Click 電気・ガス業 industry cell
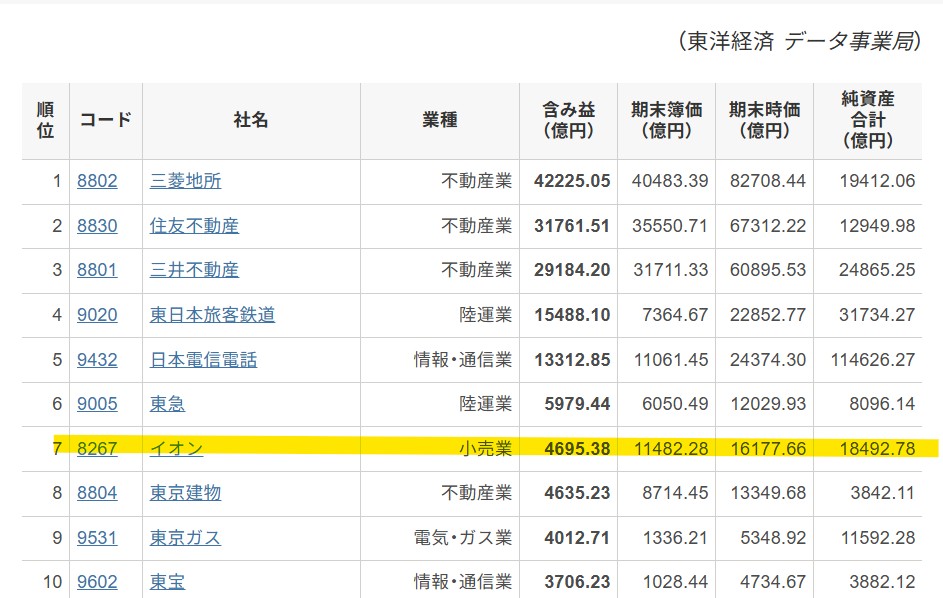943x598 pixels. [x=463, y=538]
